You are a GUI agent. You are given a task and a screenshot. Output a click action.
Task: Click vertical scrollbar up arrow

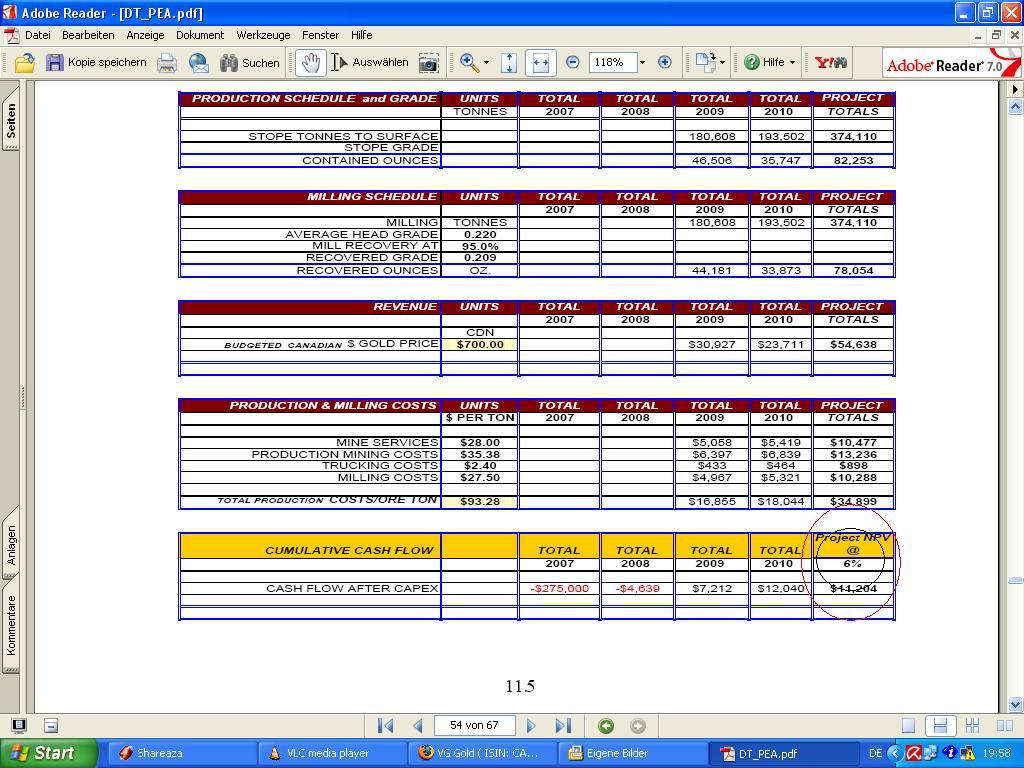point(1016,106)
